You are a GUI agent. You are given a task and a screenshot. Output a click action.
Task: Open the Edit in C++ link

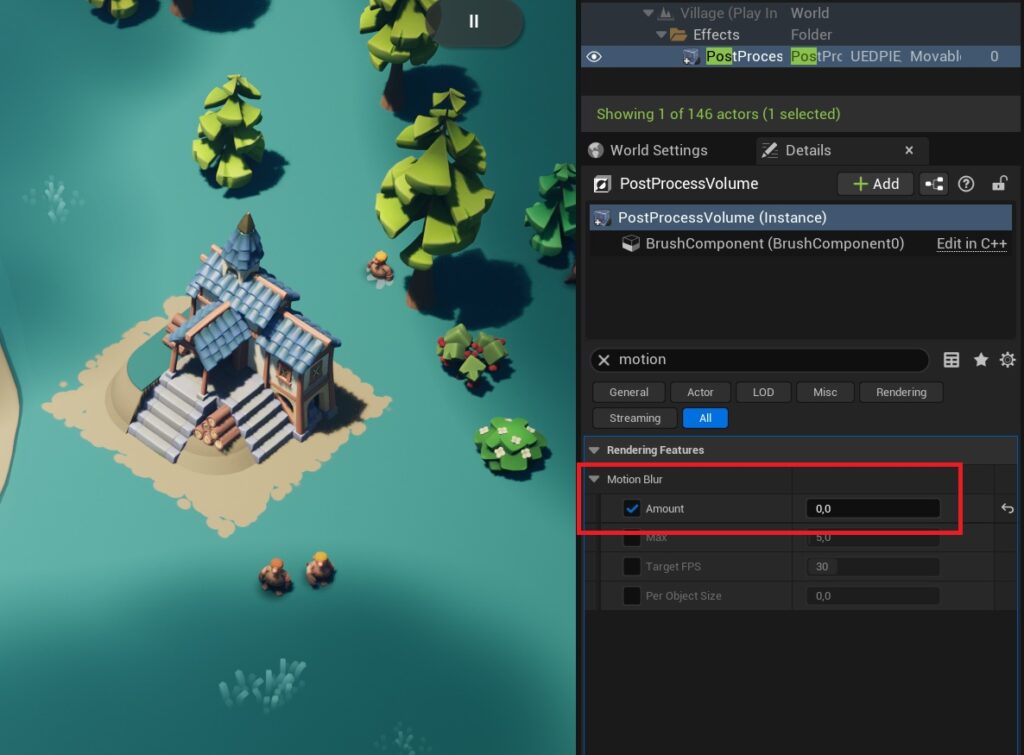click(972, 244)
